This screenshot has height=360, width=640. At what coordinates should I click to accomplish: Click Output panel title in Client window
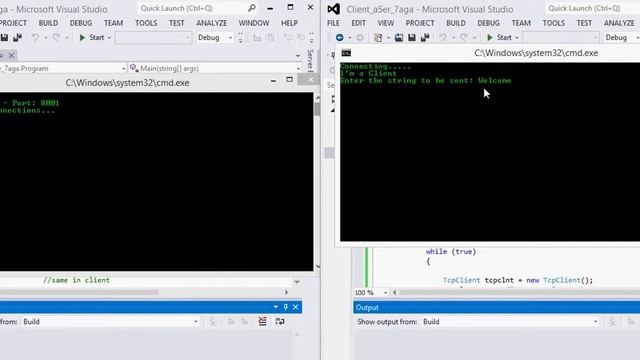click(x=367, y=307)
